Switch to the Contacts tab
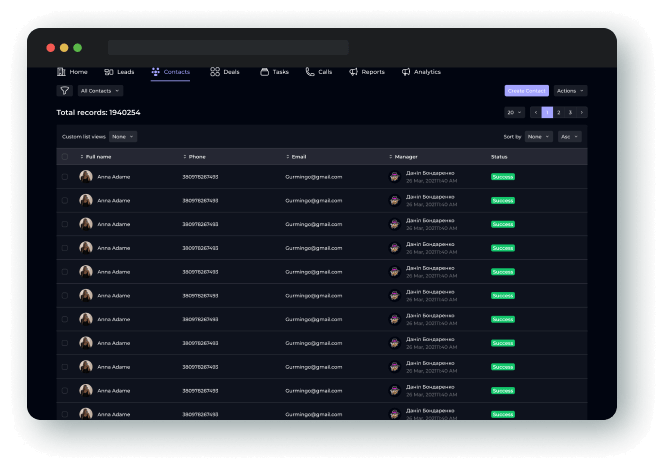This screenshot has height=468, width=657. point(170,72)
